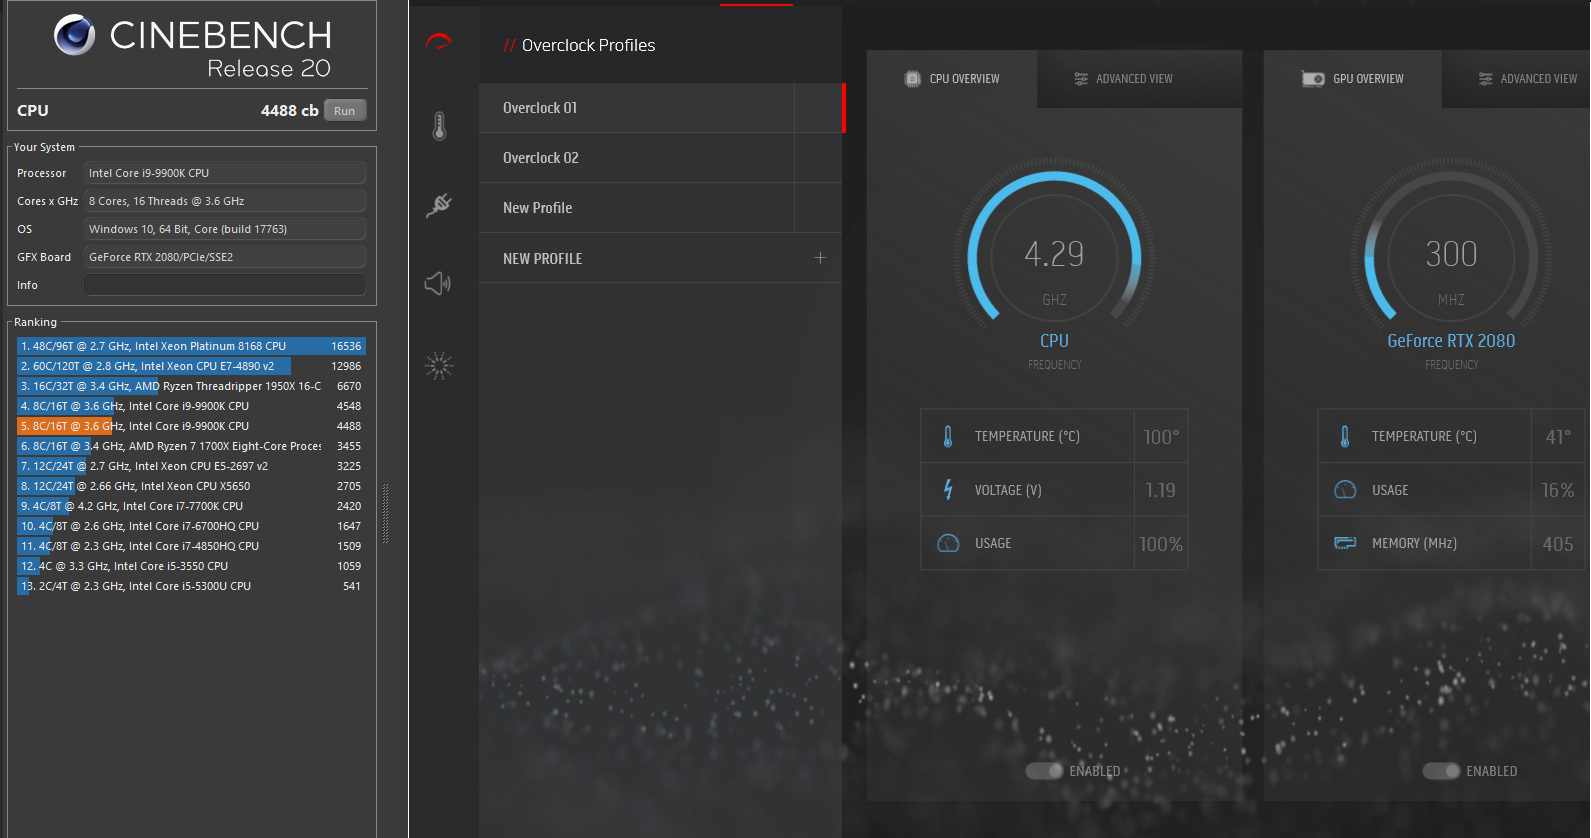Select ranking row 2 Xeon E7-4890 v2
The height and width of the screenshot is (838, 1591).
[x=191, y=366]
